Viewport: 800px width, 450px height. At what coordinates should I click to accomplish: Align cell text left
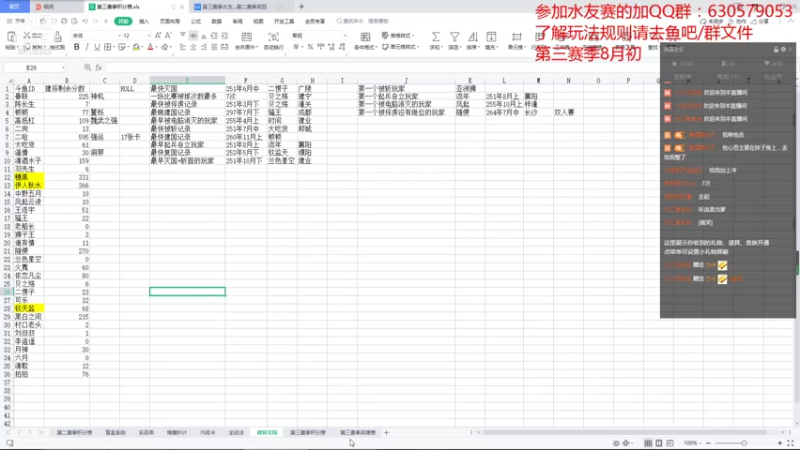pos(183,47)
